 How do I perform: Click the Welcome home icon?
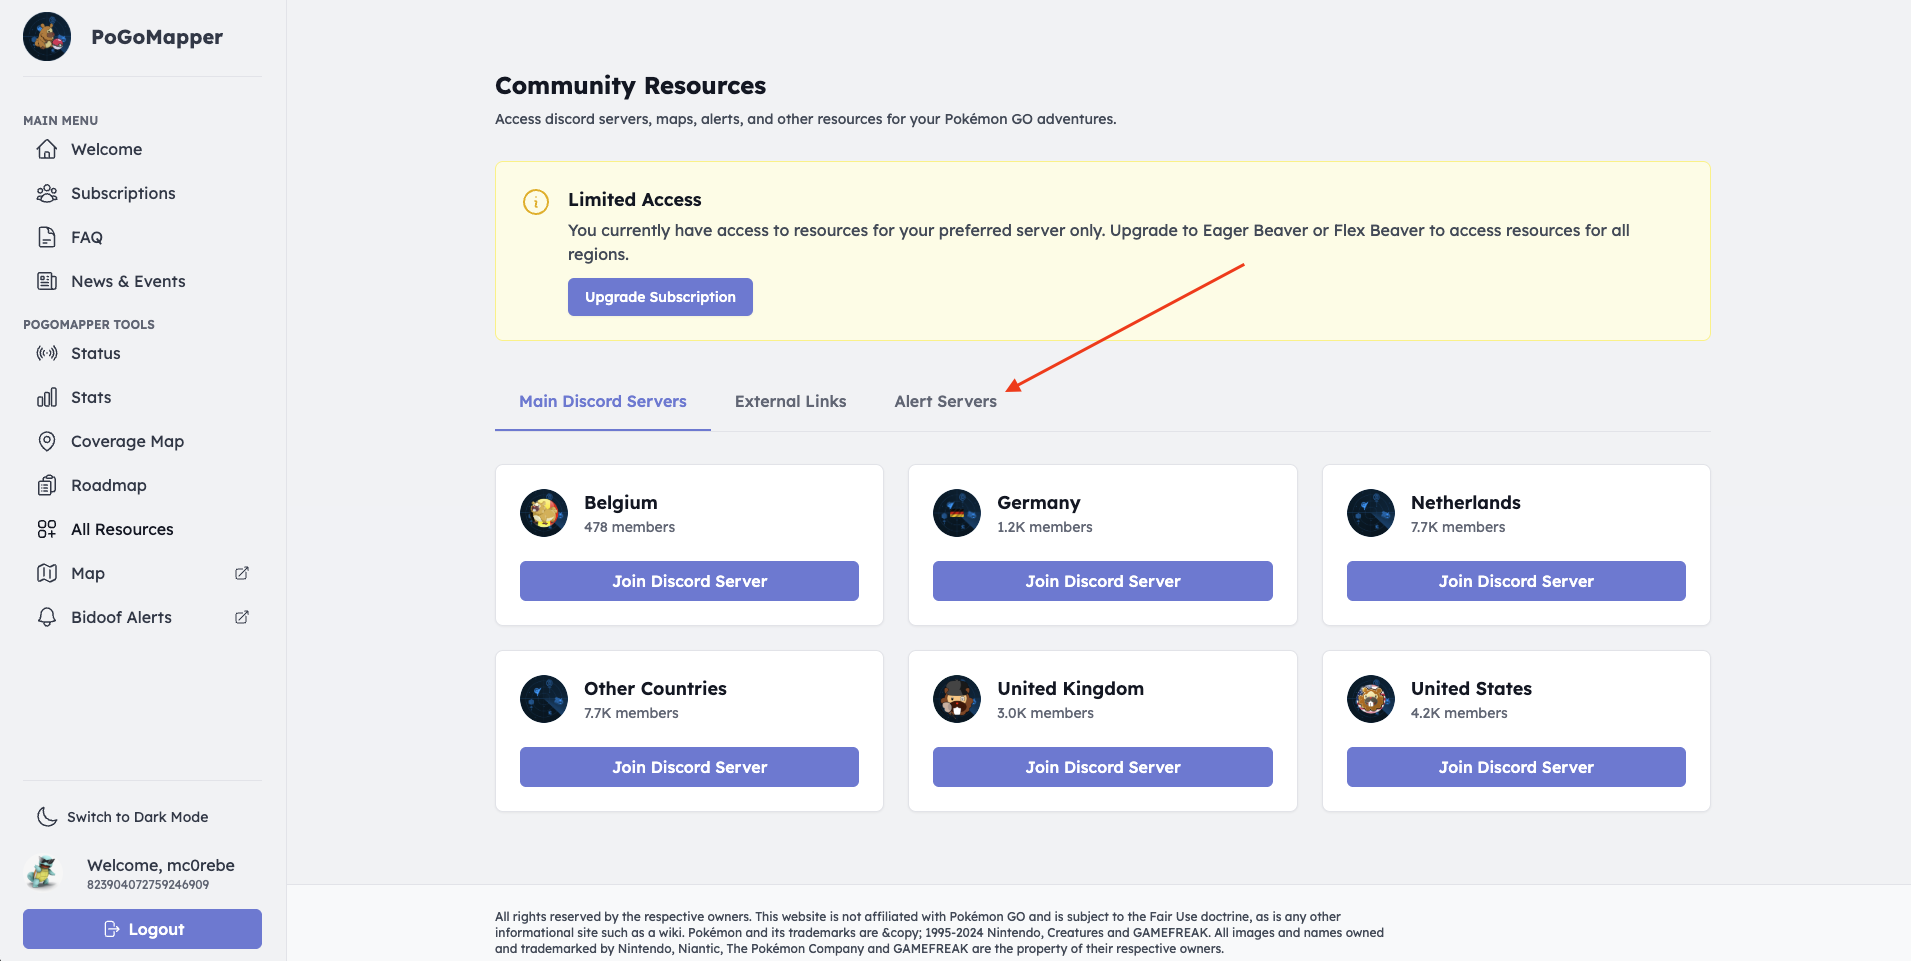pos(47,149)
